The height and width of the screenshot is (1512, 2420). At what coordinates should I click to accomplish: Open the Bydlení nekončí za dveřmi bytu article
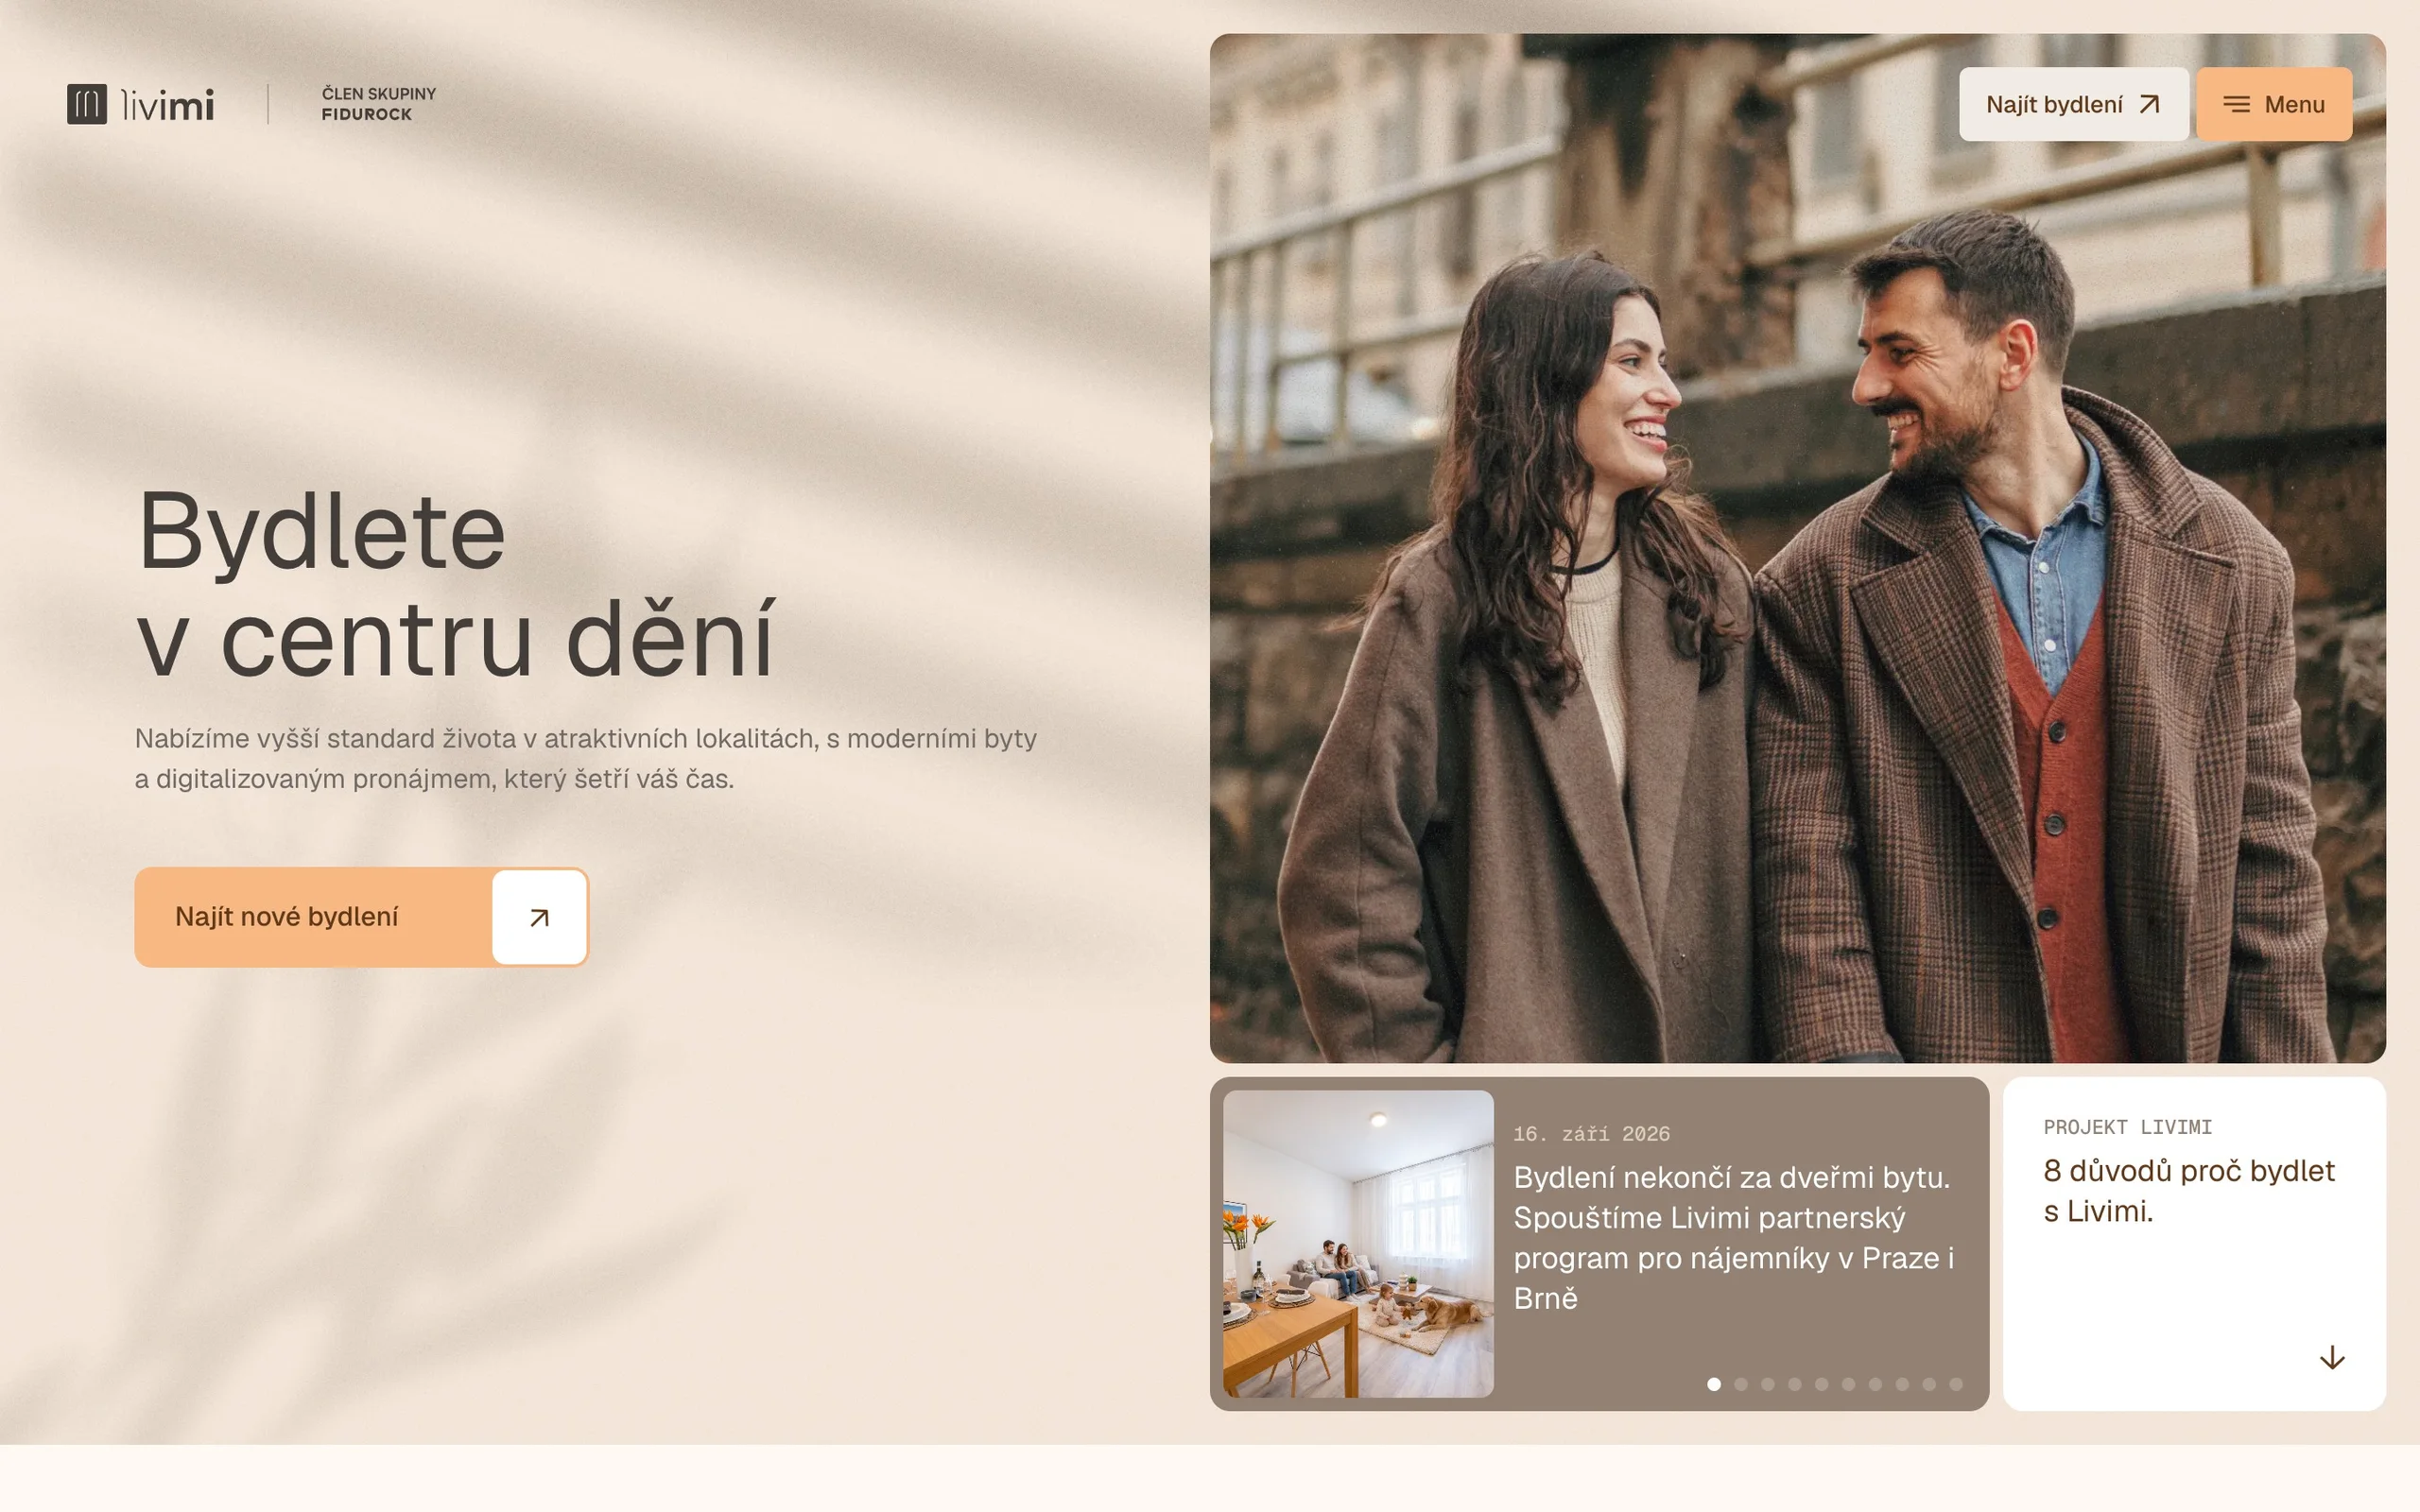coord(1733,1237)
